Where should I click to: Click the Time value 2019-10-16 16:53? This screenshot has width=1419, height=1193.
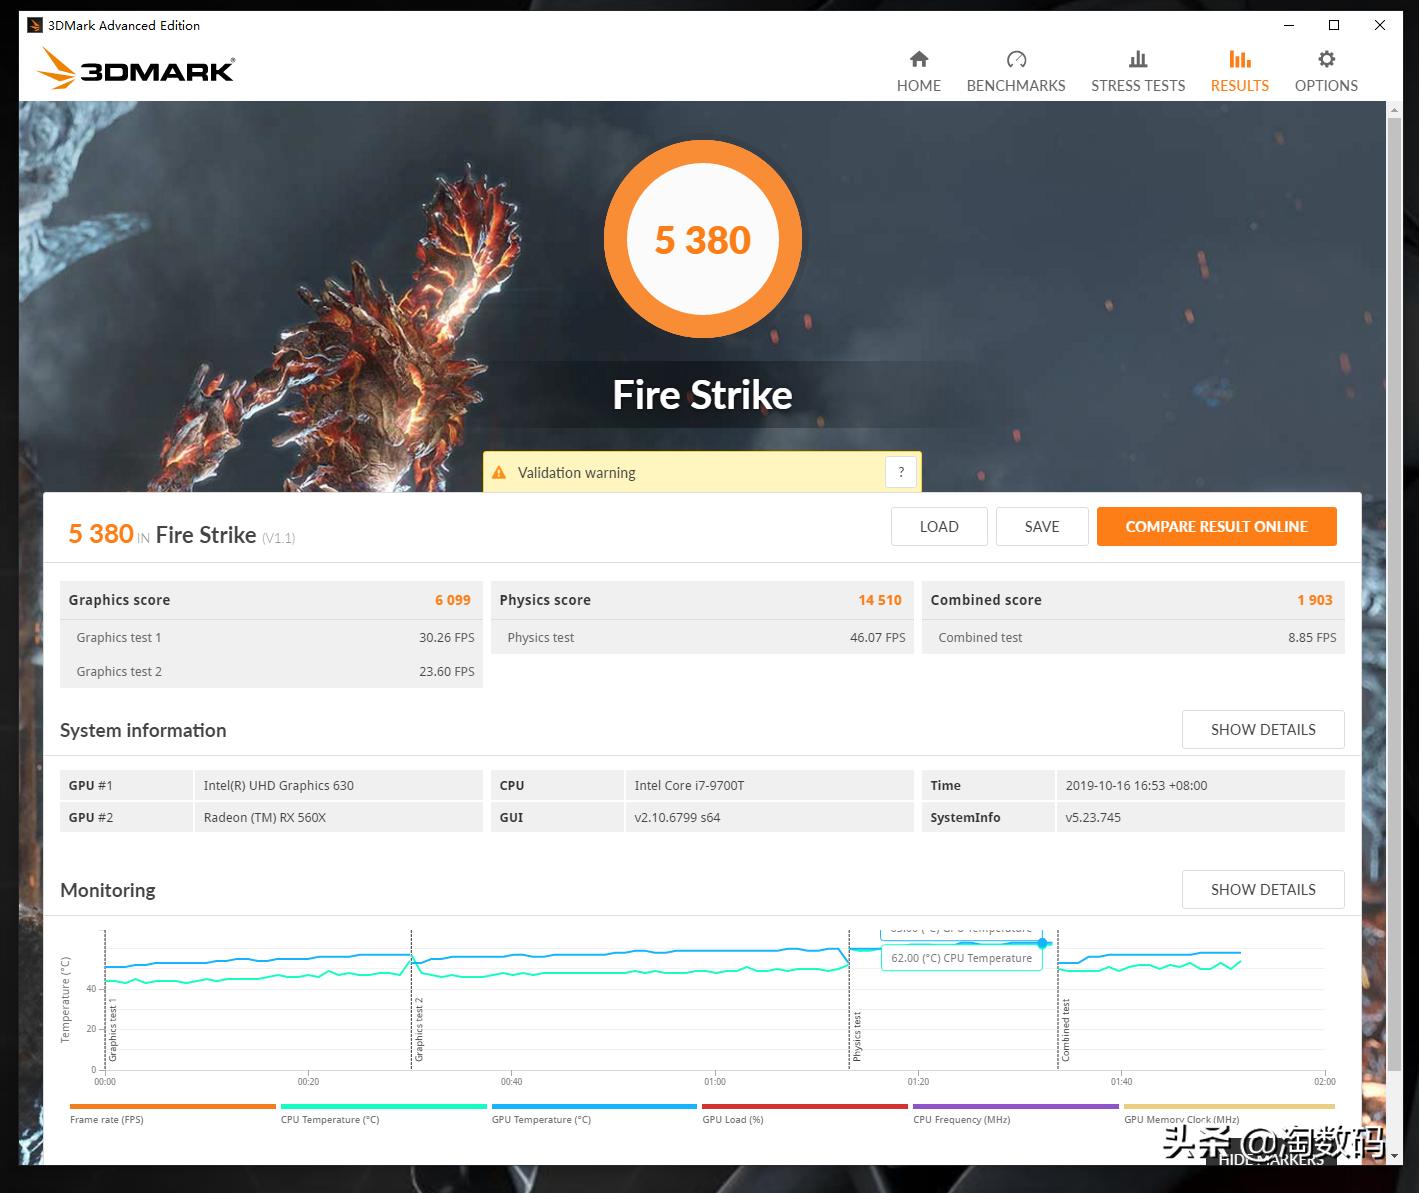click(1200, 785)
